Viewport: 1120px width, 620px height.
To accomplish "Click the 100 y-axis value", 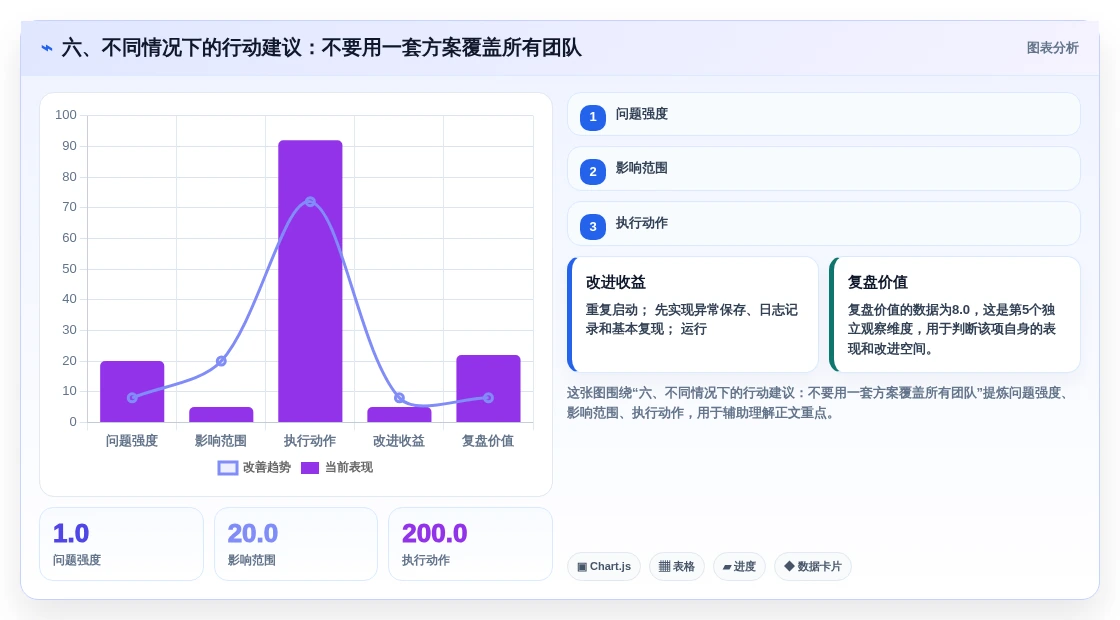I will tap(66, 115).
